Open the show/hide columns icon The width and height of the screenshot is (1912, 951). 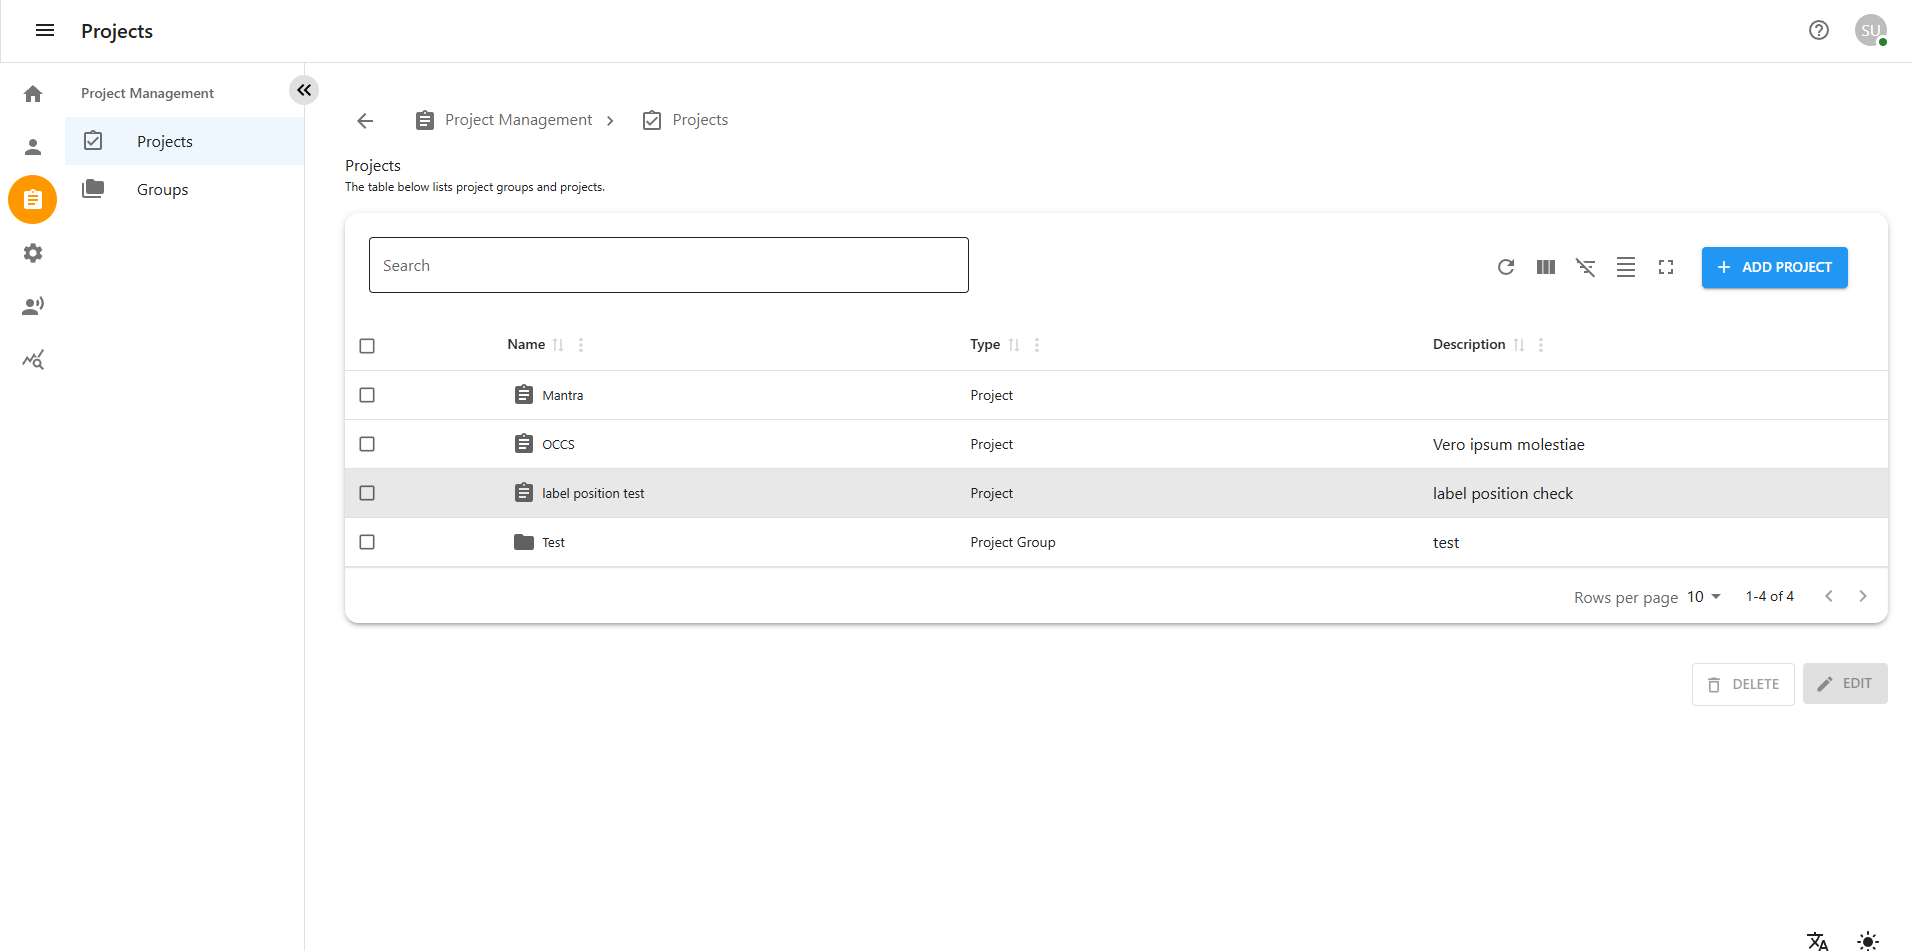(x=1545, y=267)
